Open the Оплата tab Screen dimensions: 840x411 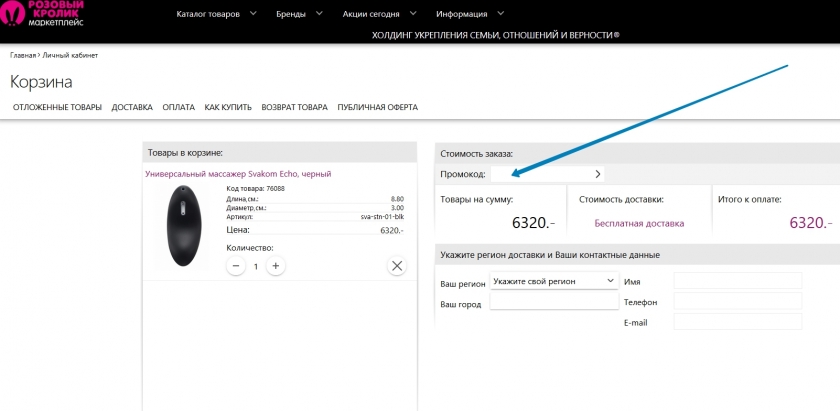pyautogui.click(x=178, y=107)
